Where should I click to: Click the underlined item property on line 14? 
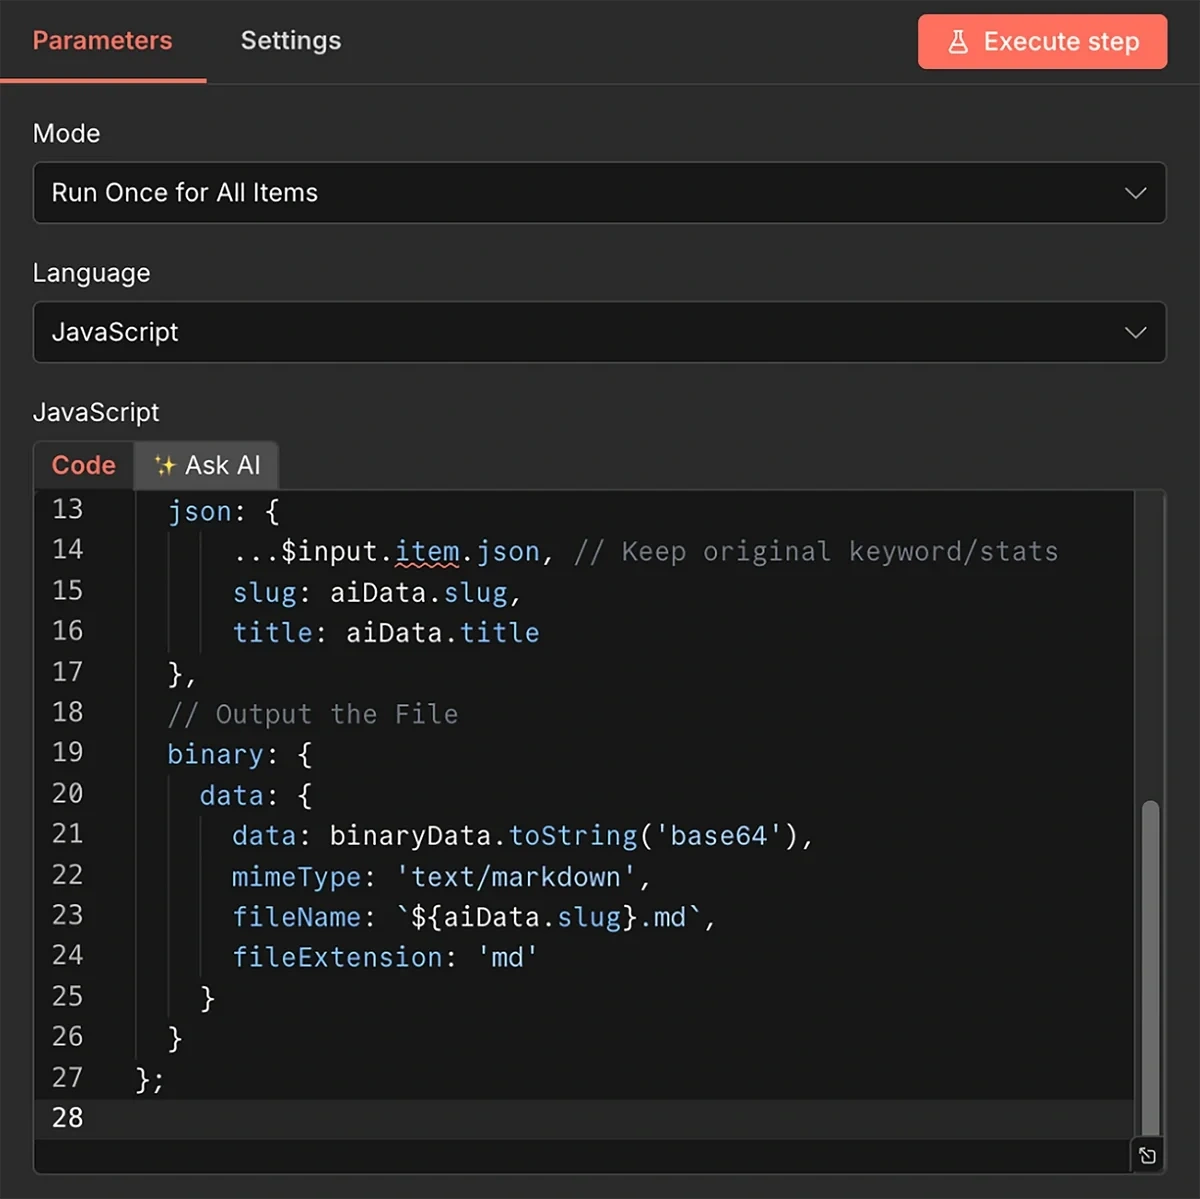click(428, 550)
